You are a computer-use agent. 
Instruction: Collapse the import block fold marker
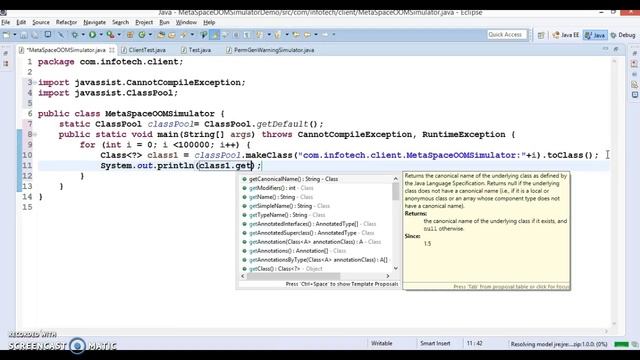point(35,82)
